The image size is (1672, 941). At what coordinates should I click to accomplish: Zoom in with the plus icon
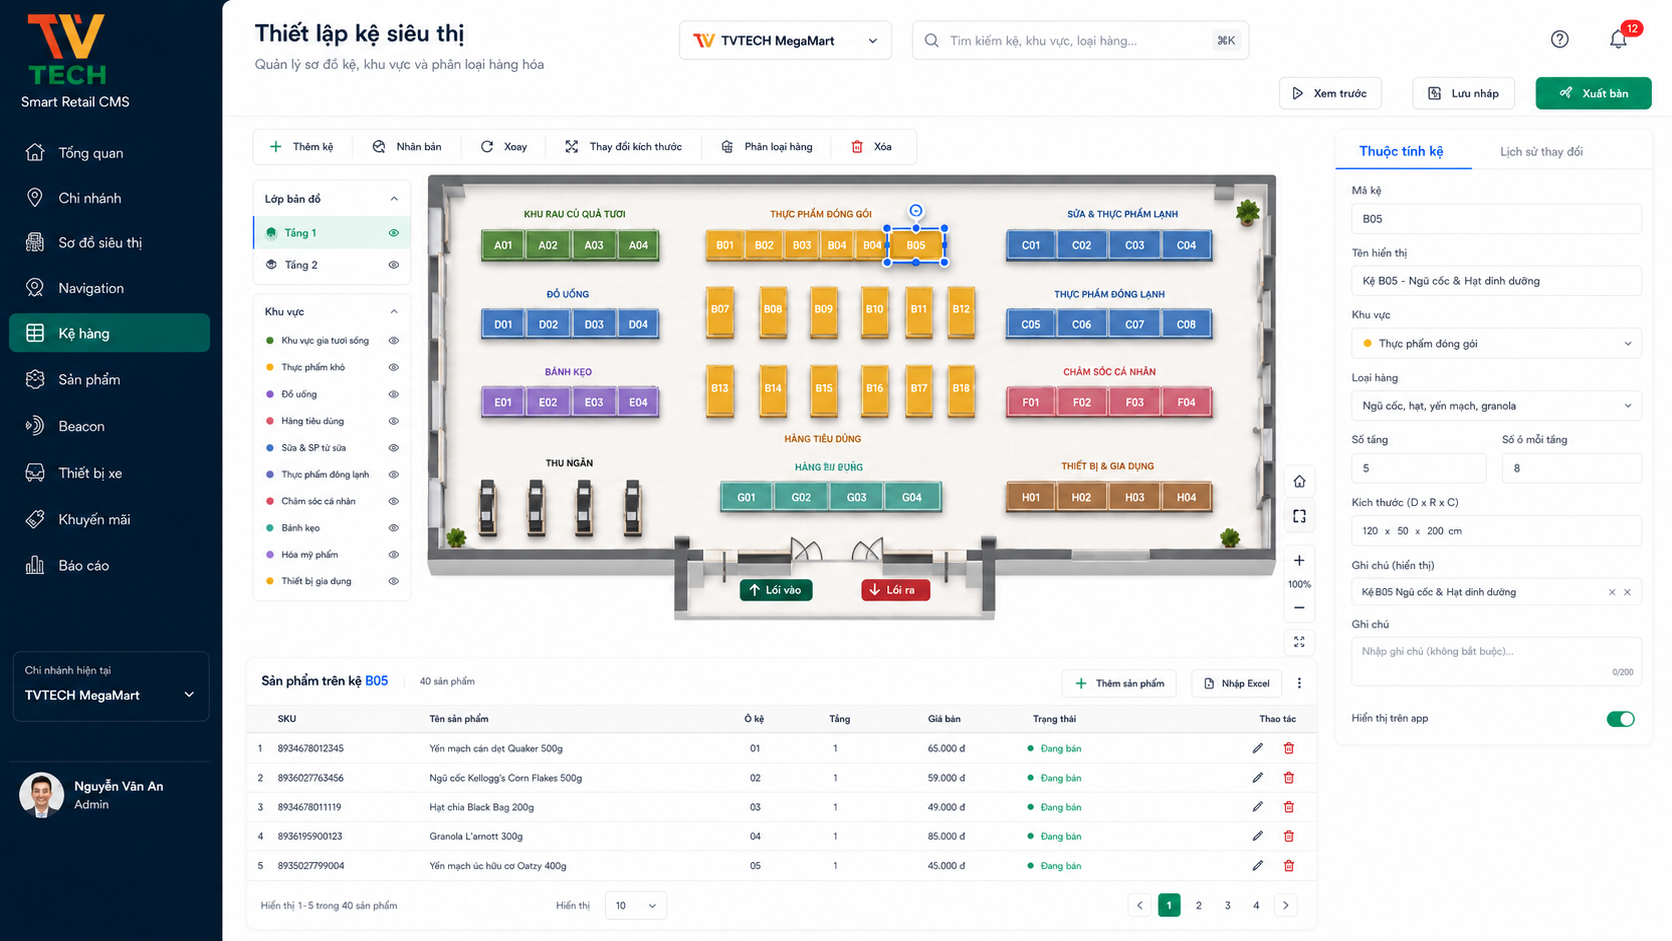[1299, 560]
